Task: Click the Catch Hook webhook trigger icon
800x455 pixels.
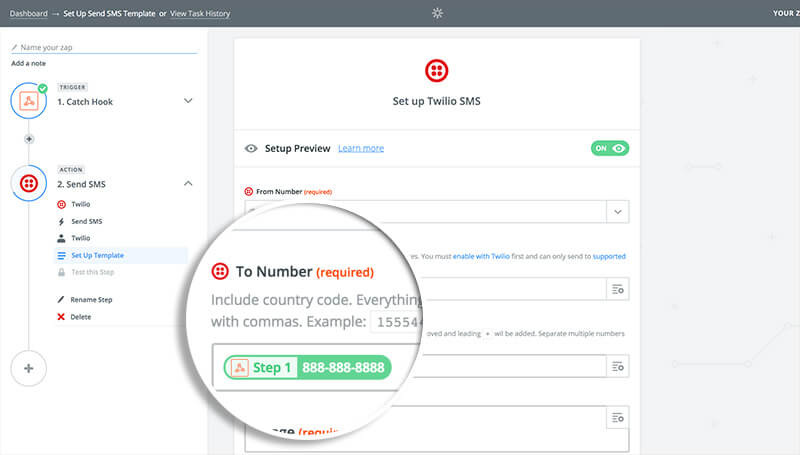Action: [x=29, y=101]
